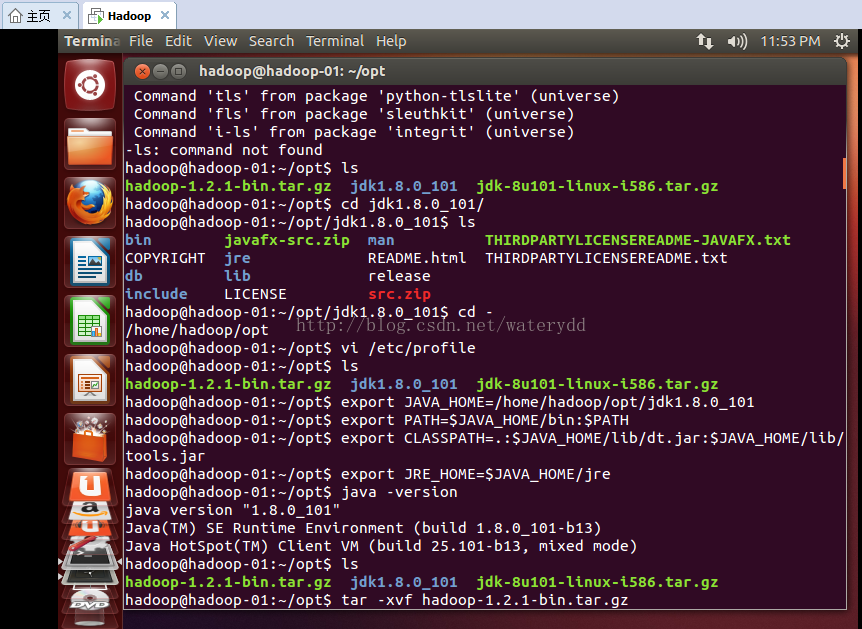Click the 'README.html' file name
Viewport: 862px width, 629px height.
[417, 258]
